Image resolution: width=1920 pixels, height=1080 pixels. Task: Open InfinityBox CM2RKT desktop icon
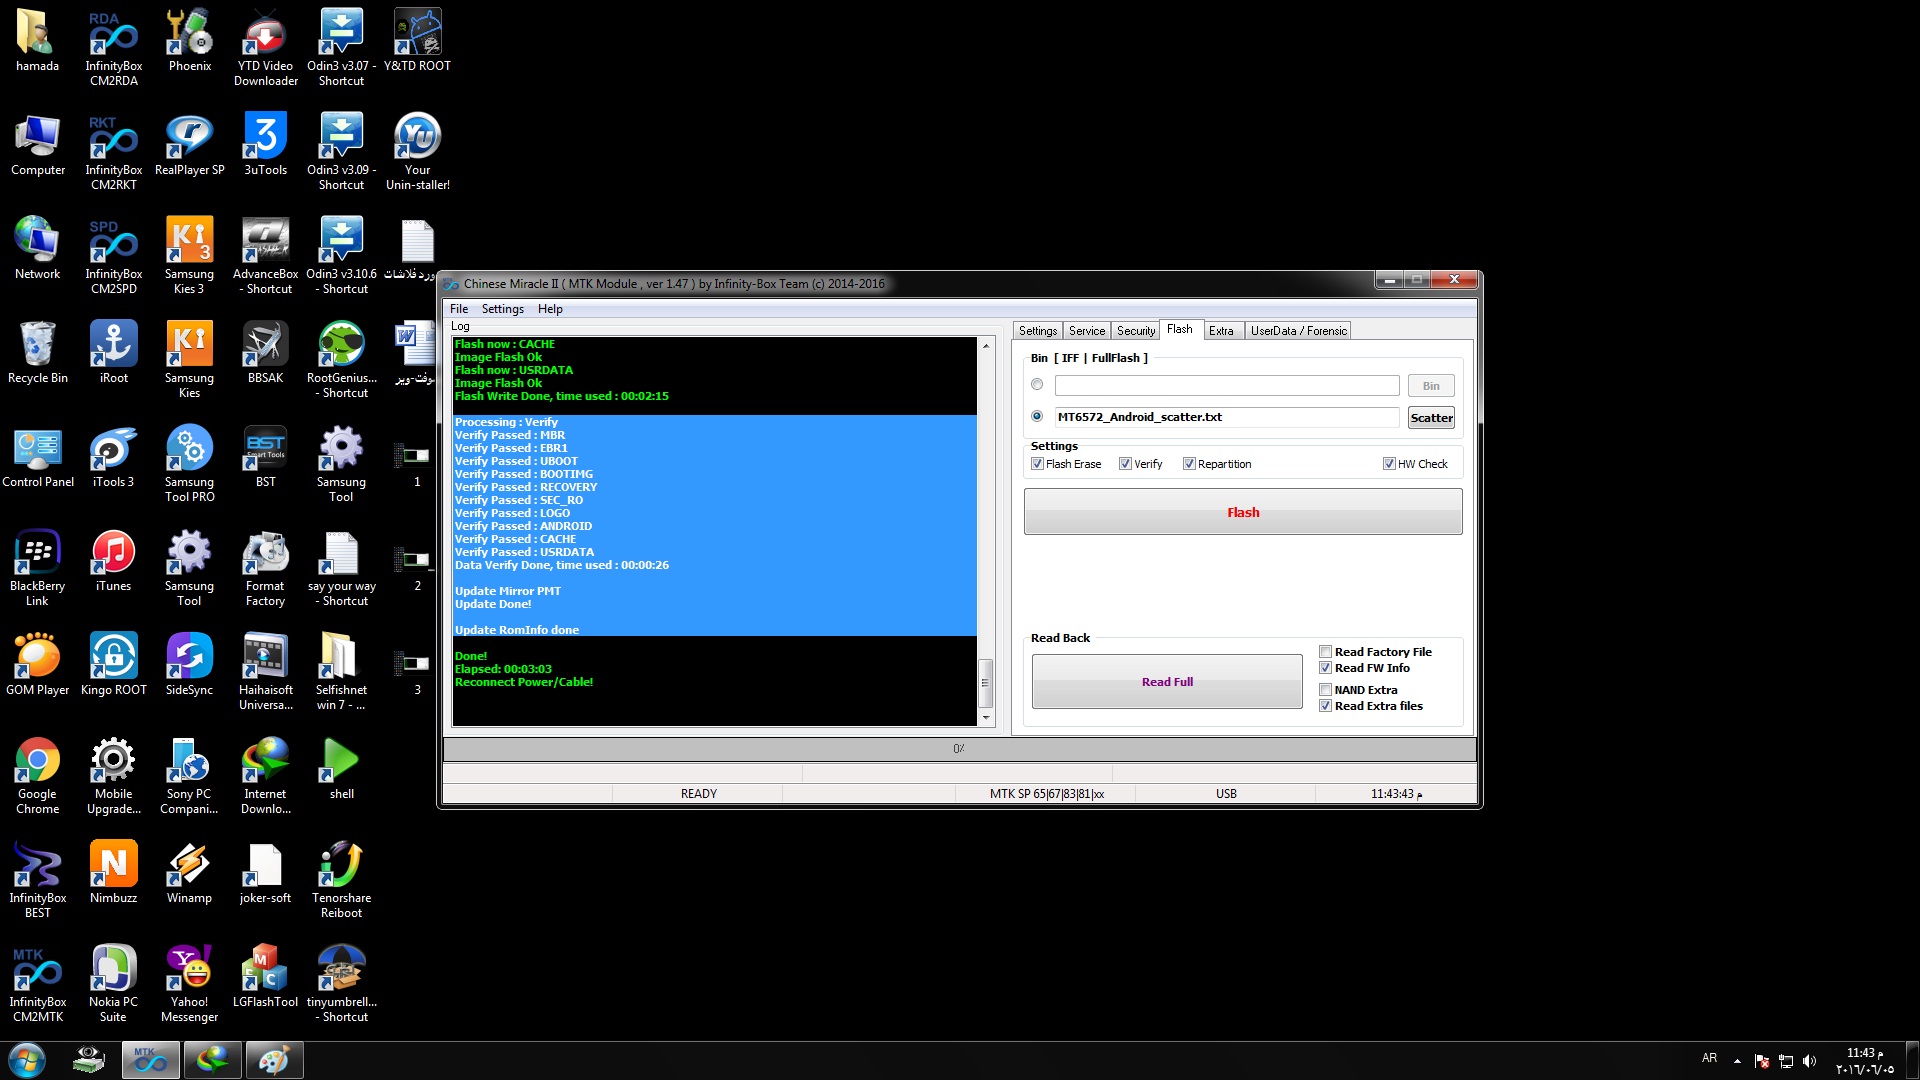(114, 151)
